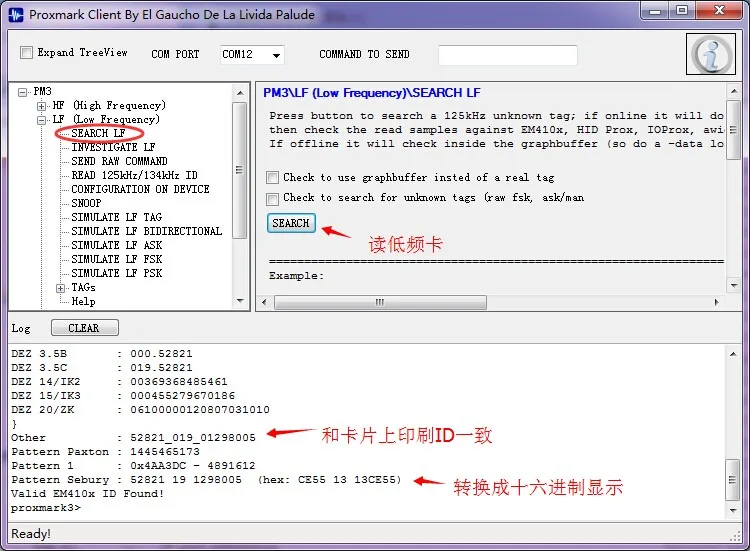750x551 pixels.
Task: Open the info icon button
Action: [x=711, y=54]
